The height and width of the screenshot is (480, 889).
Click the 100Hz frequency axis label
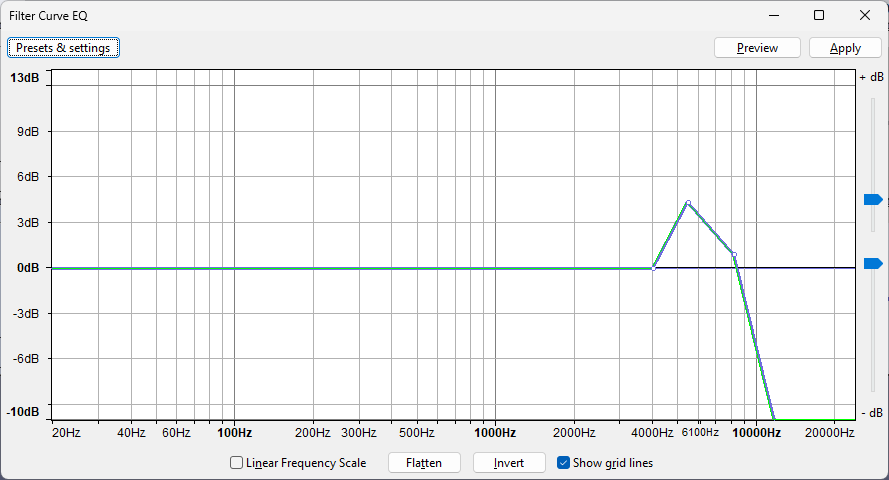235,433
